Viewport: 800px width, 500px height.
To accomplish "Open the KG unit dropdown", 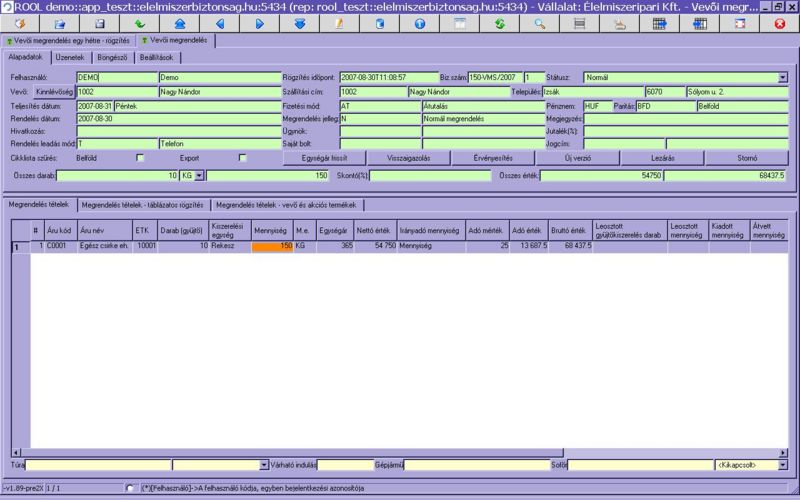I will pos(199,175).
